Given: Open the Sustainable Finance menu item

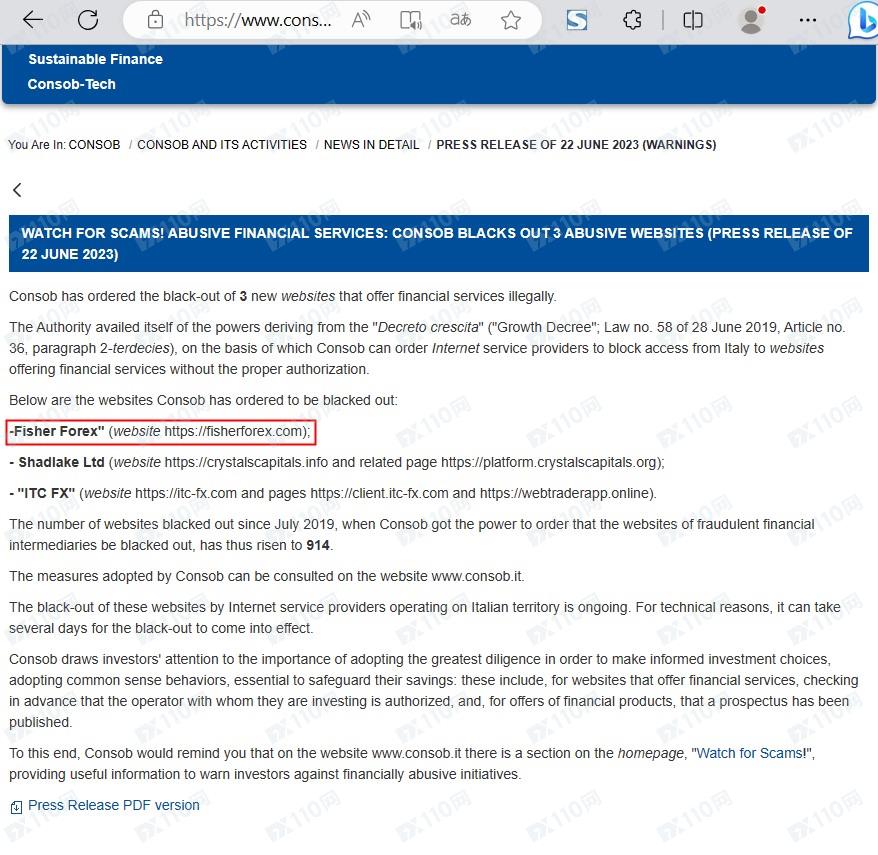Looking at the screenshot, I should click(95, 59).
